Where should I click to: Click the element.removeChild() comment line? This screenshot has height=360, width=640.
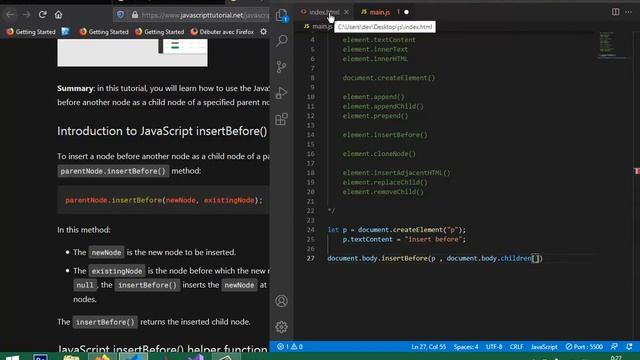(383, 192)
